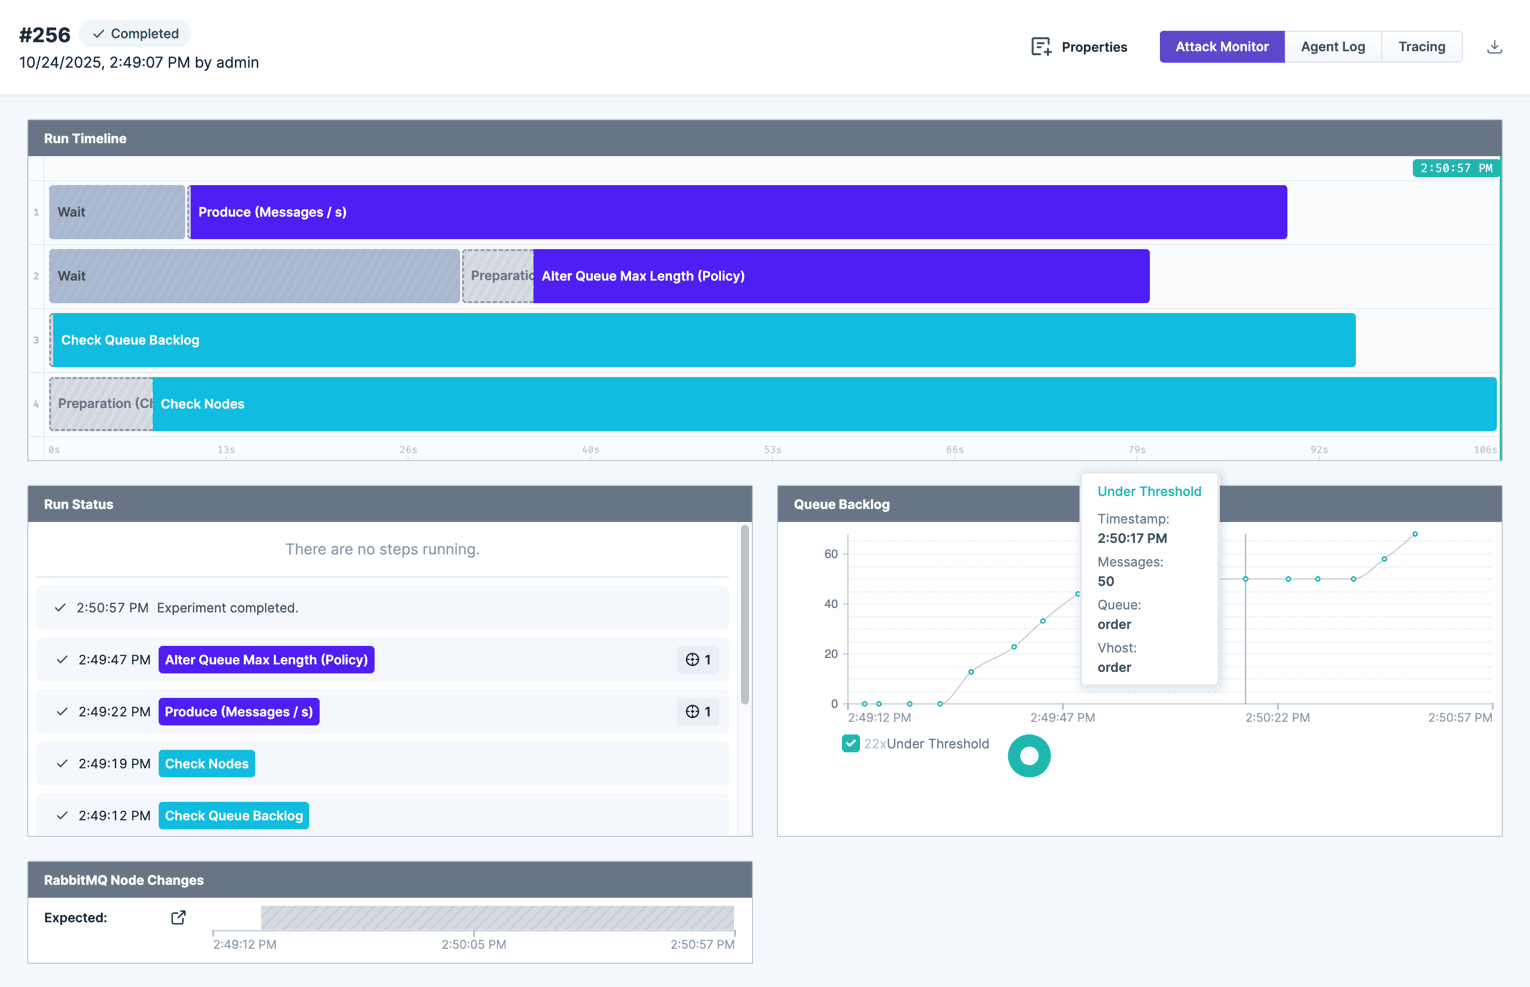1530x987 pixels.
Task: Click the target count icon on Alter Queue Max Length
Action: [x=697, y=659]
